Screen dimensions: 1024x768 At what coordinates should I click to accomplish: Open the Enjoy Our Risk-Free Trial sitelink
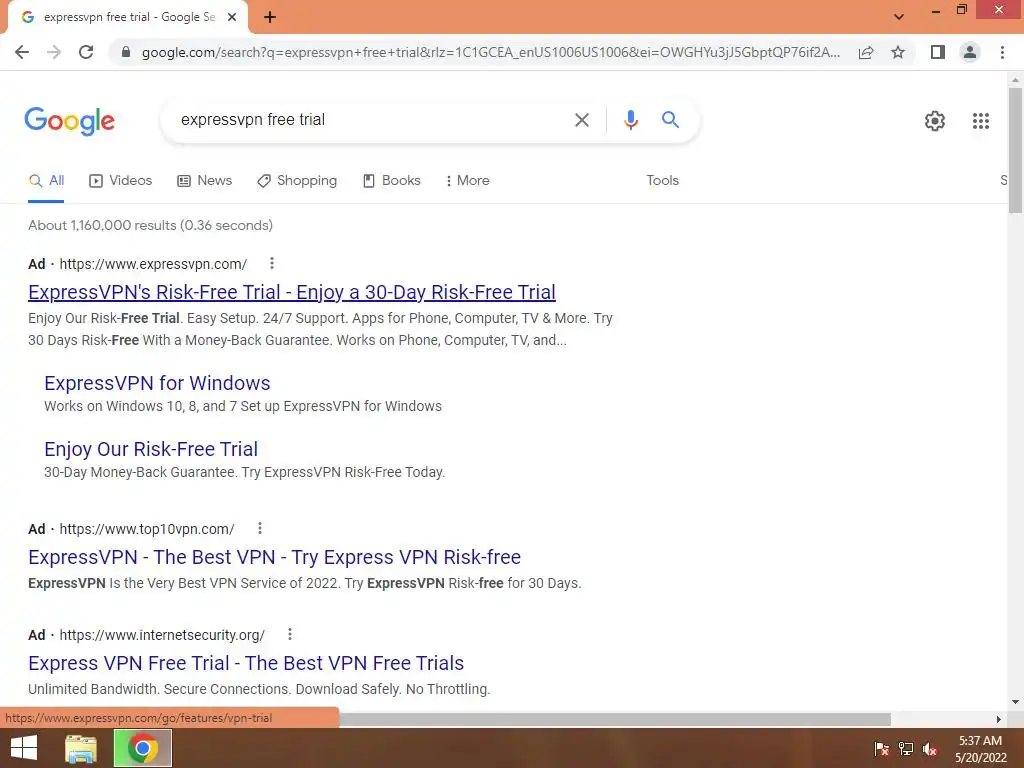[x=151, y=449]
